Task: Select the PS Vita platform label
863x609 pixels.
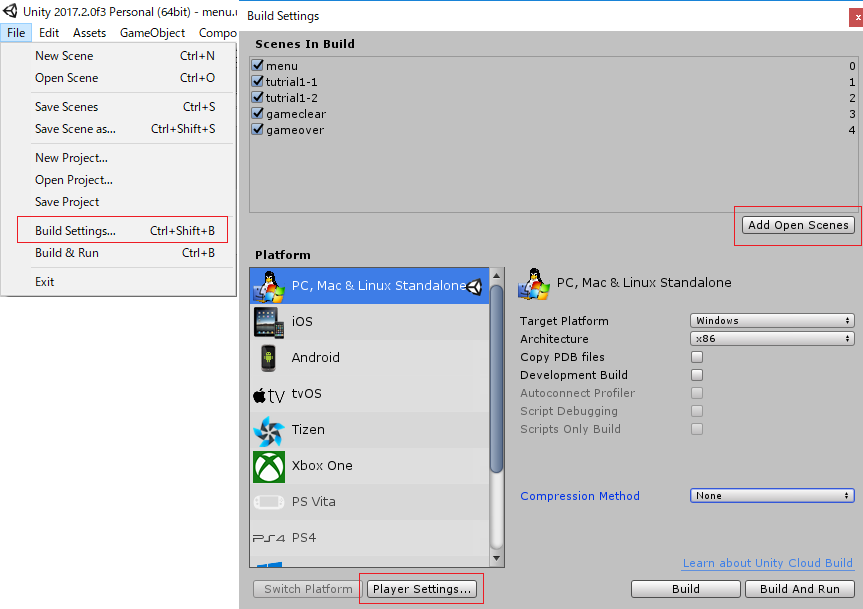Action: [314, 502]
